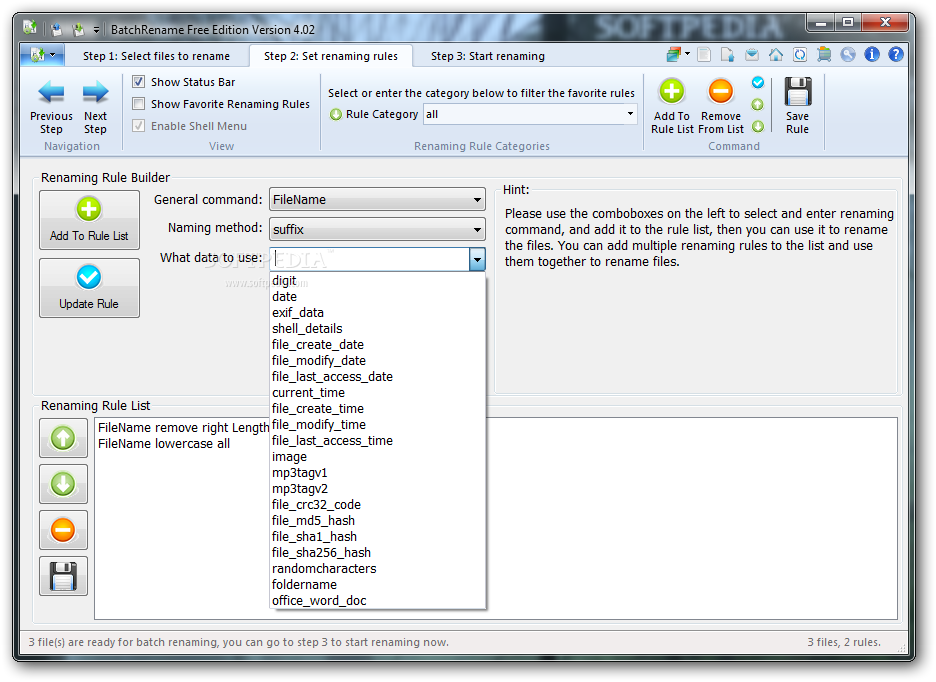Viewport: 936px width, 682px height.
Task: Select rule FileName remove right Length
Action: (183, 428)
